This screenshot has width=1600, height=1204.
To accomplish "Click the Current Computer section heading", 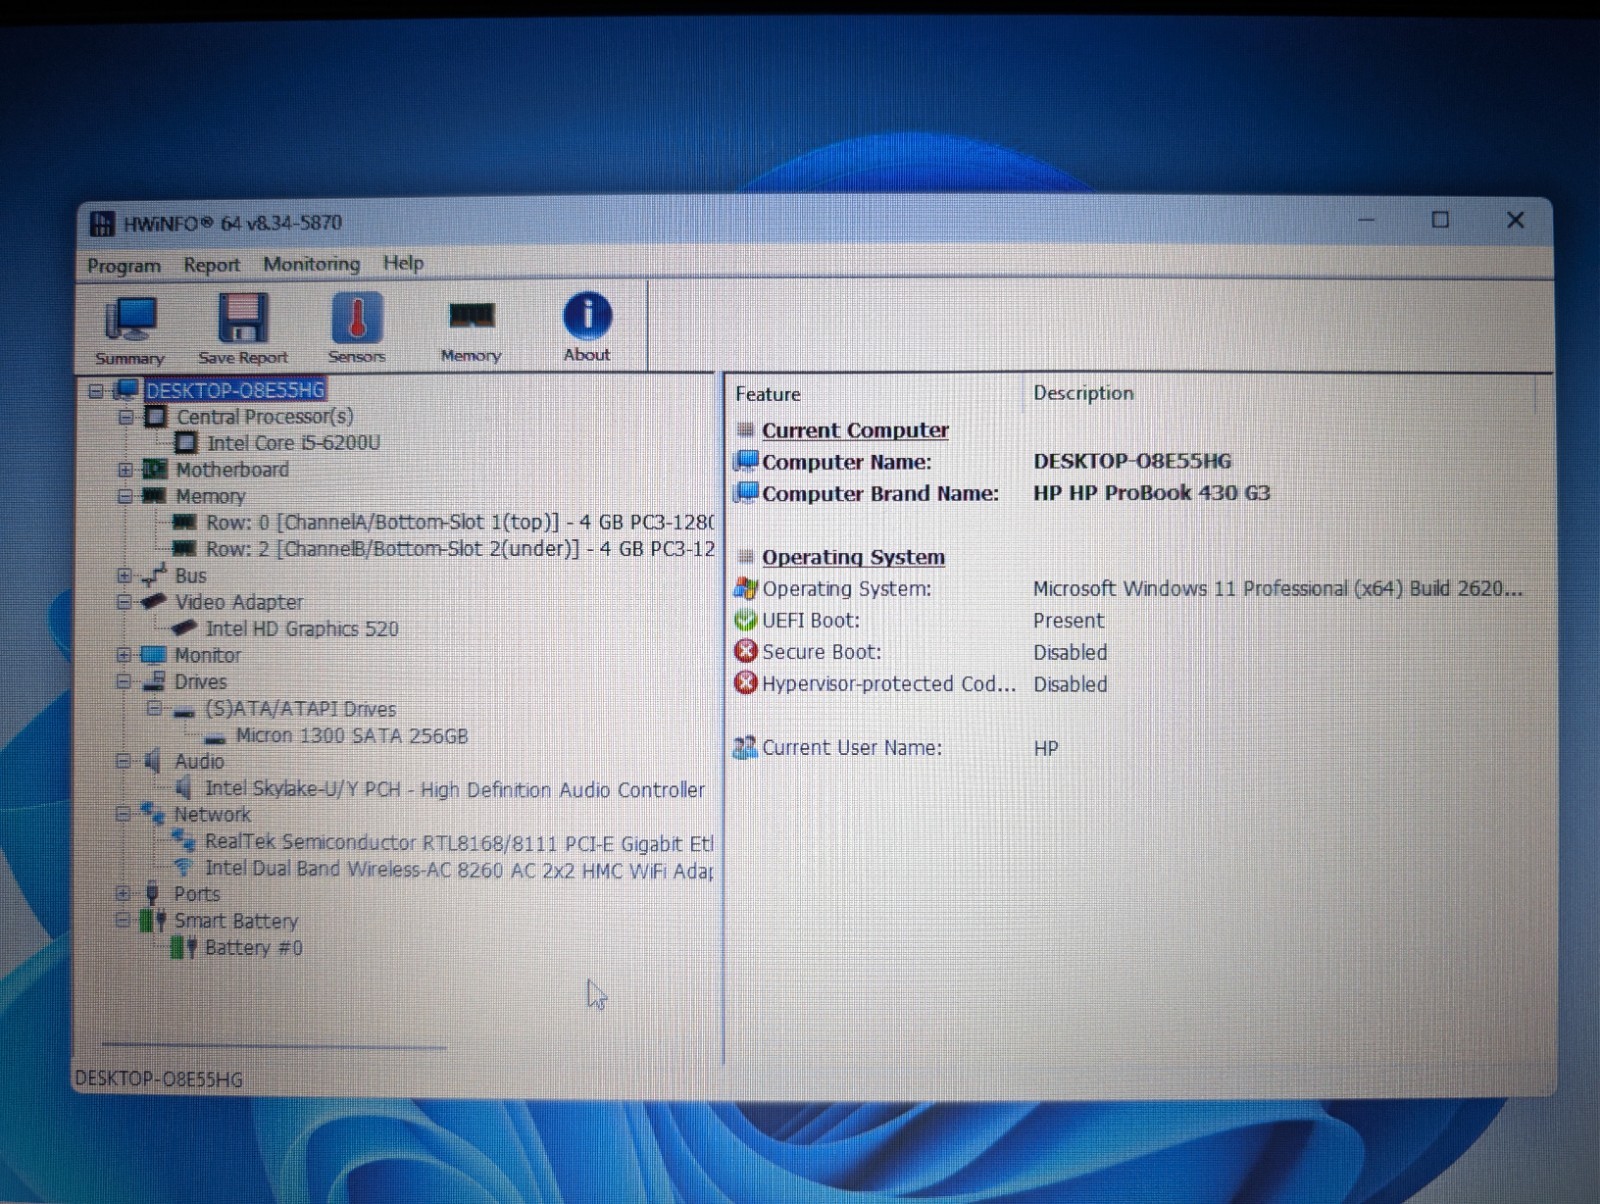I will (855, 430).
